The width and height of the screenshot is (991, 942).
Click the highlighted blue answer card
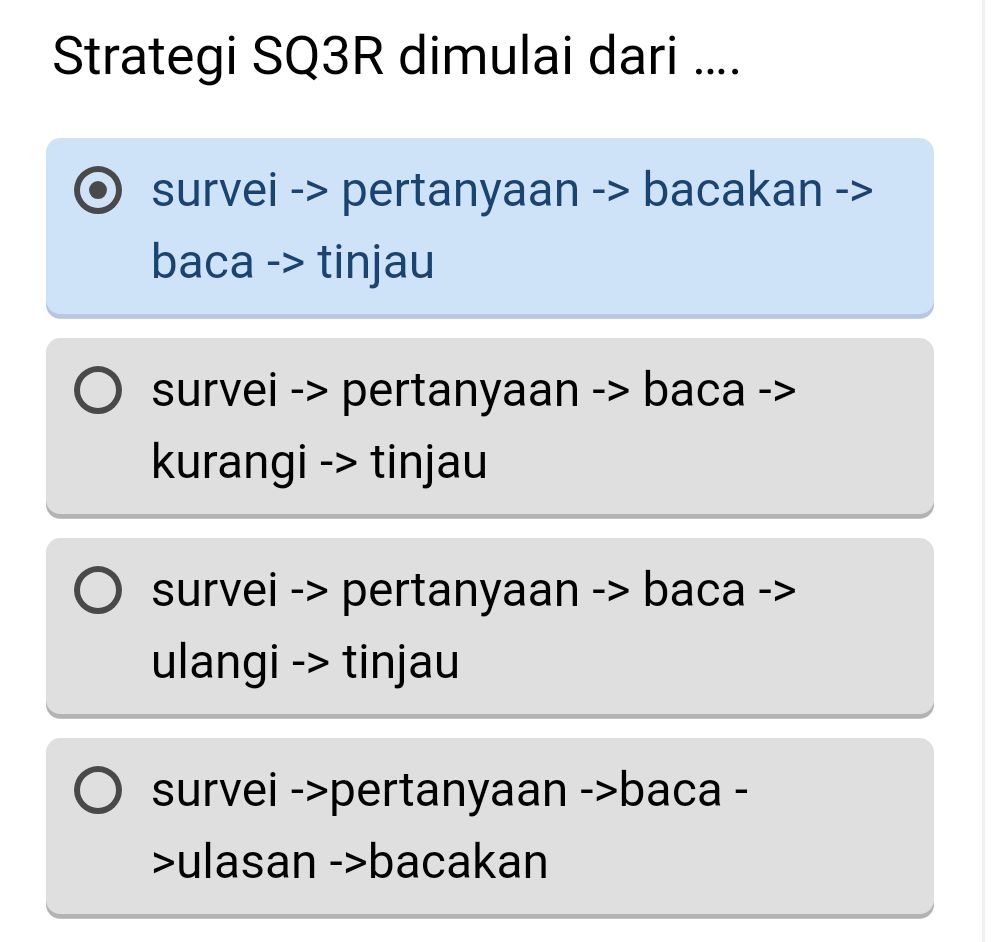(490, 225)
